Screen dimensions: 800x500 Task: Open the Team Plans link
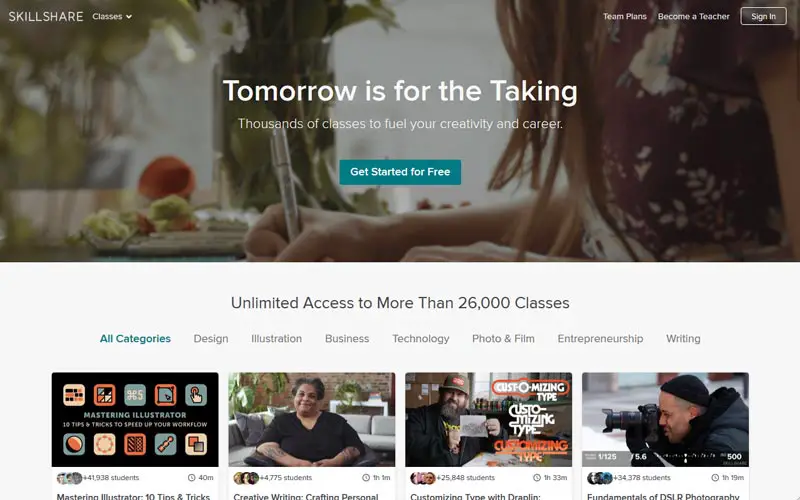[624, 16]
